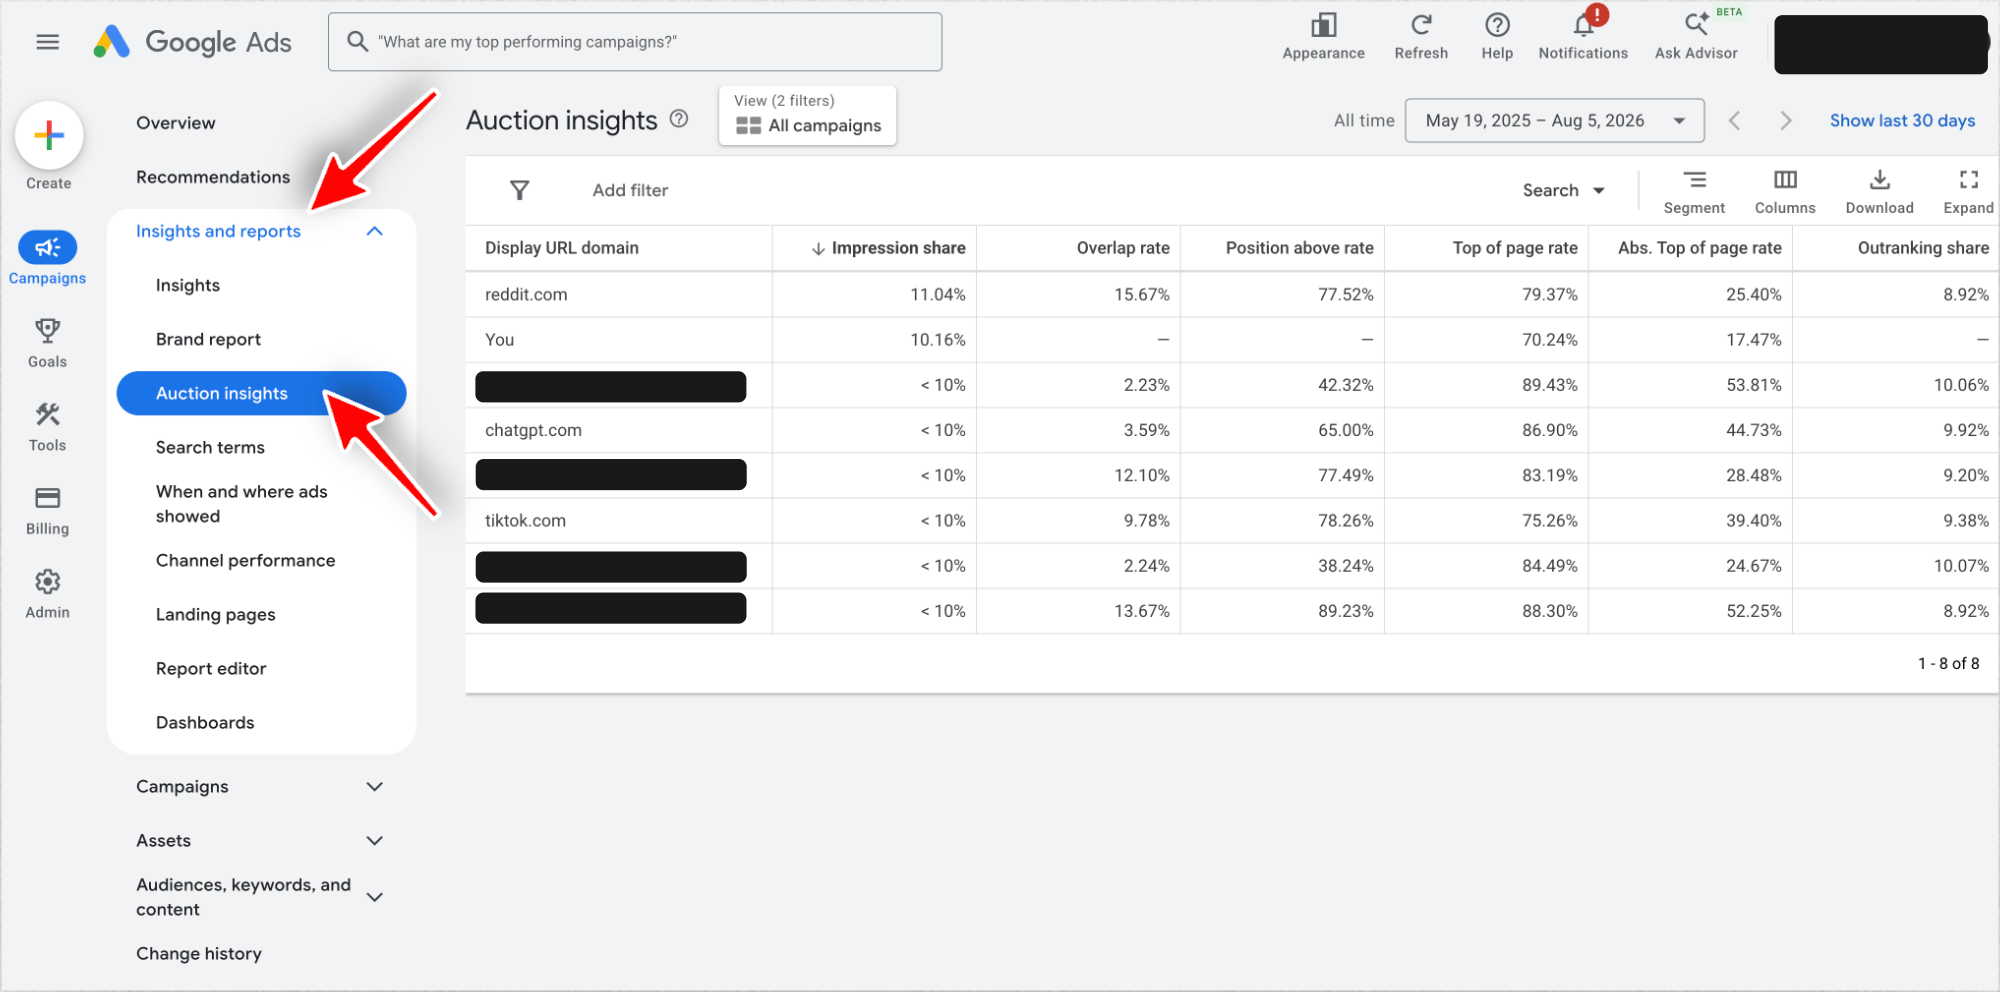Open the redacted account menu at top right

(x=1881, y=44)
